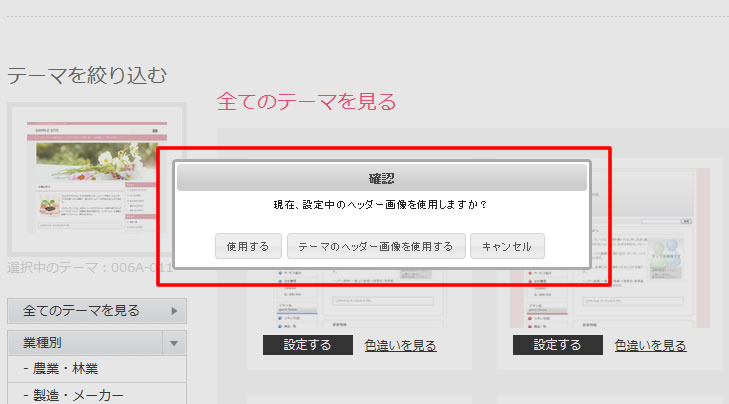This screenshot has width=729, height=404.
Task: Open 色違いを見る link for first theme
Action: (400, 346)
